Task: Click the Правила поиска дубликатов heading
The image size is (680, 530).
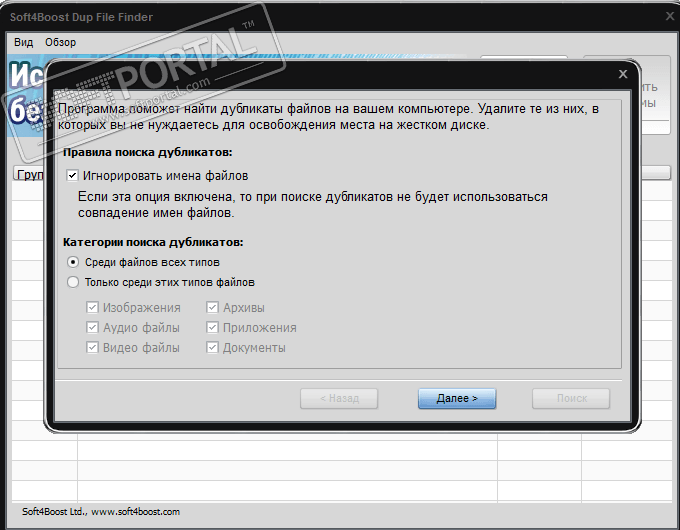Action: [148, 153]
